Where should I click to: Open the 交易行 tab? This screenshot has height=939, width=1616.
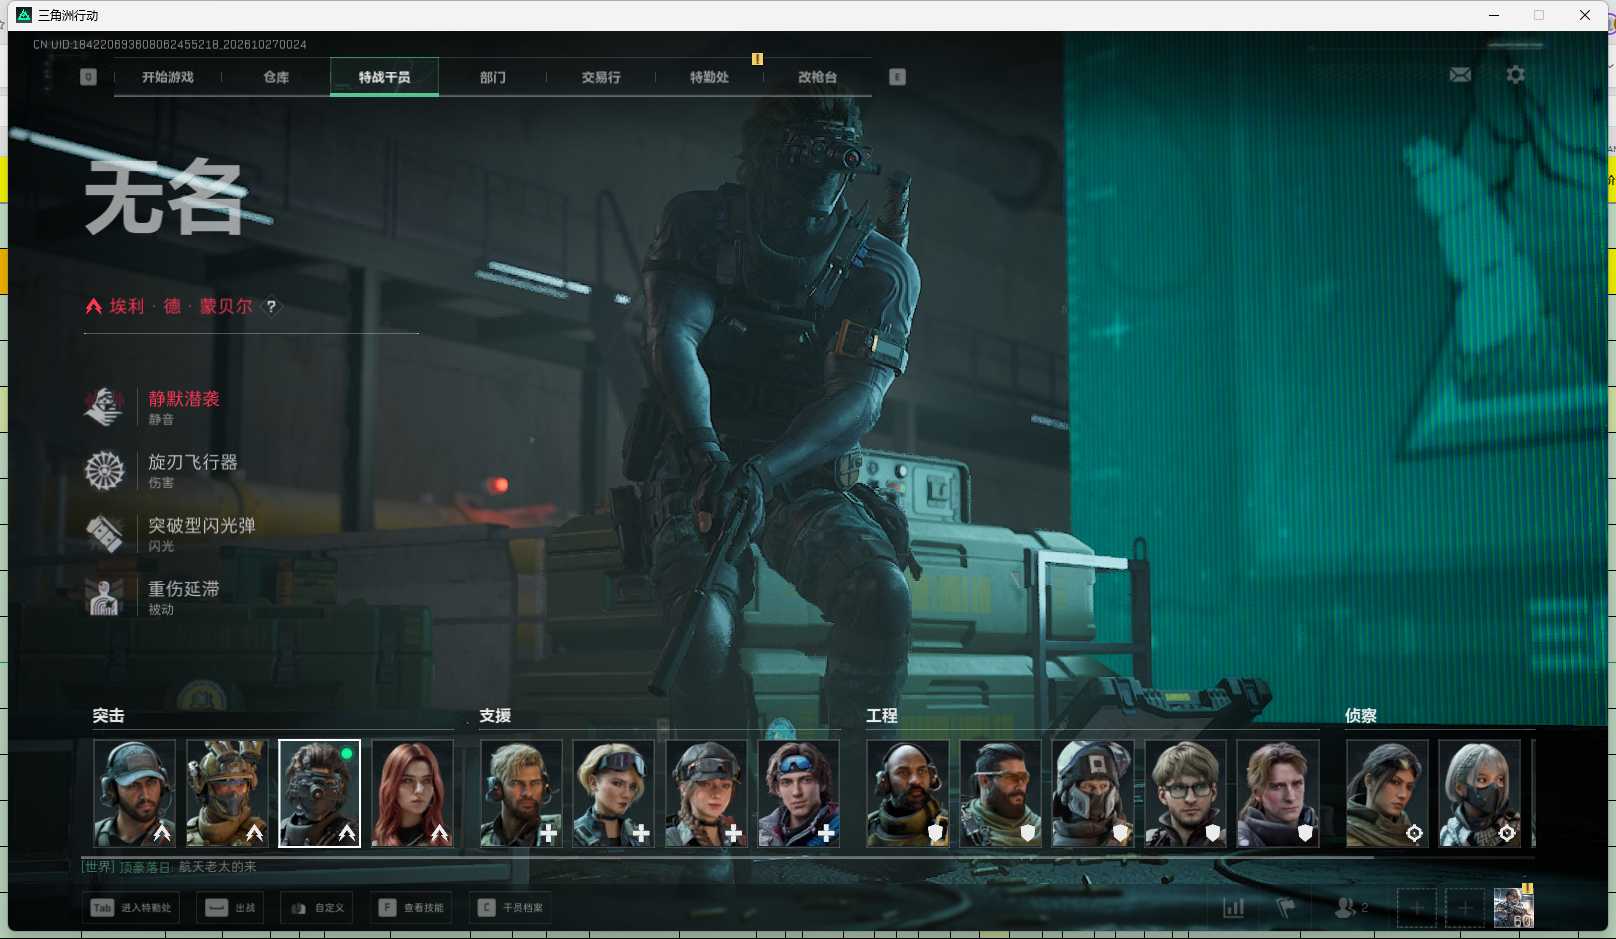[601, 77]
